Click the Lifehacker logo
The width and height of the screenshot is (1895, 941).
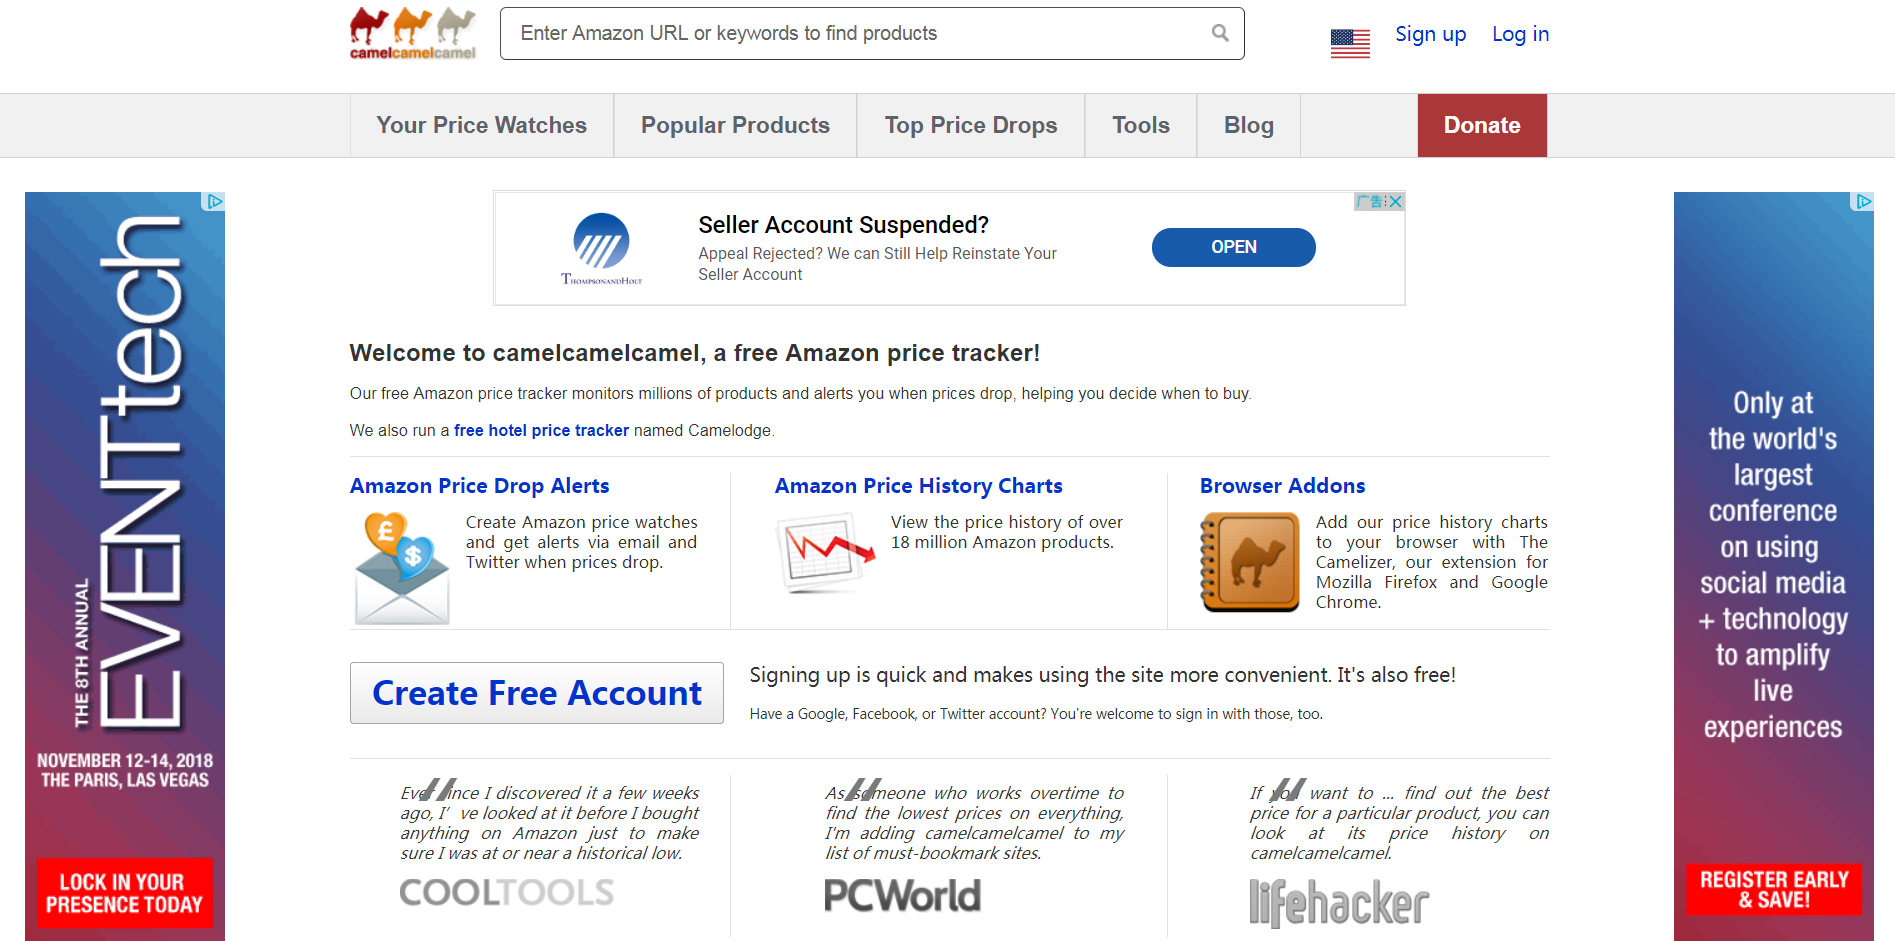[1339, 903]
